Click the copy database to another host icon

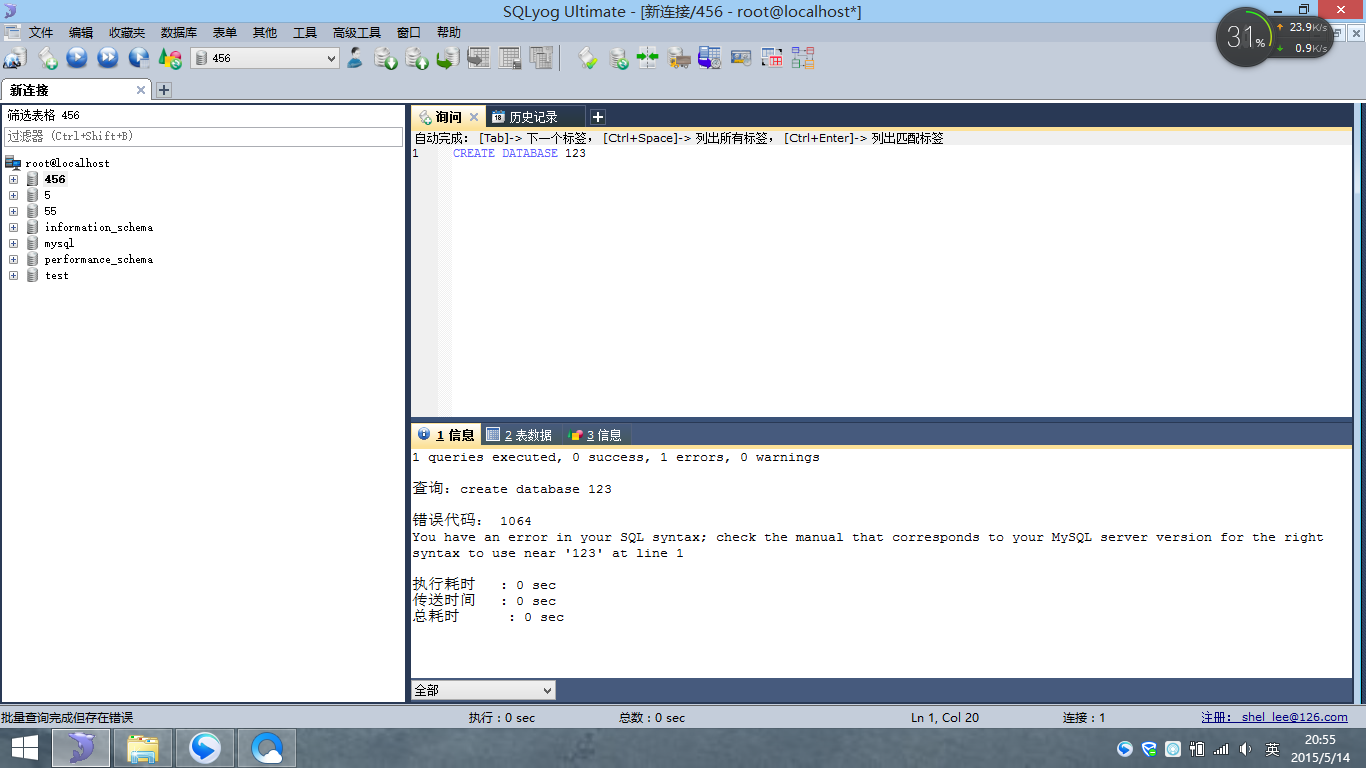448,58
